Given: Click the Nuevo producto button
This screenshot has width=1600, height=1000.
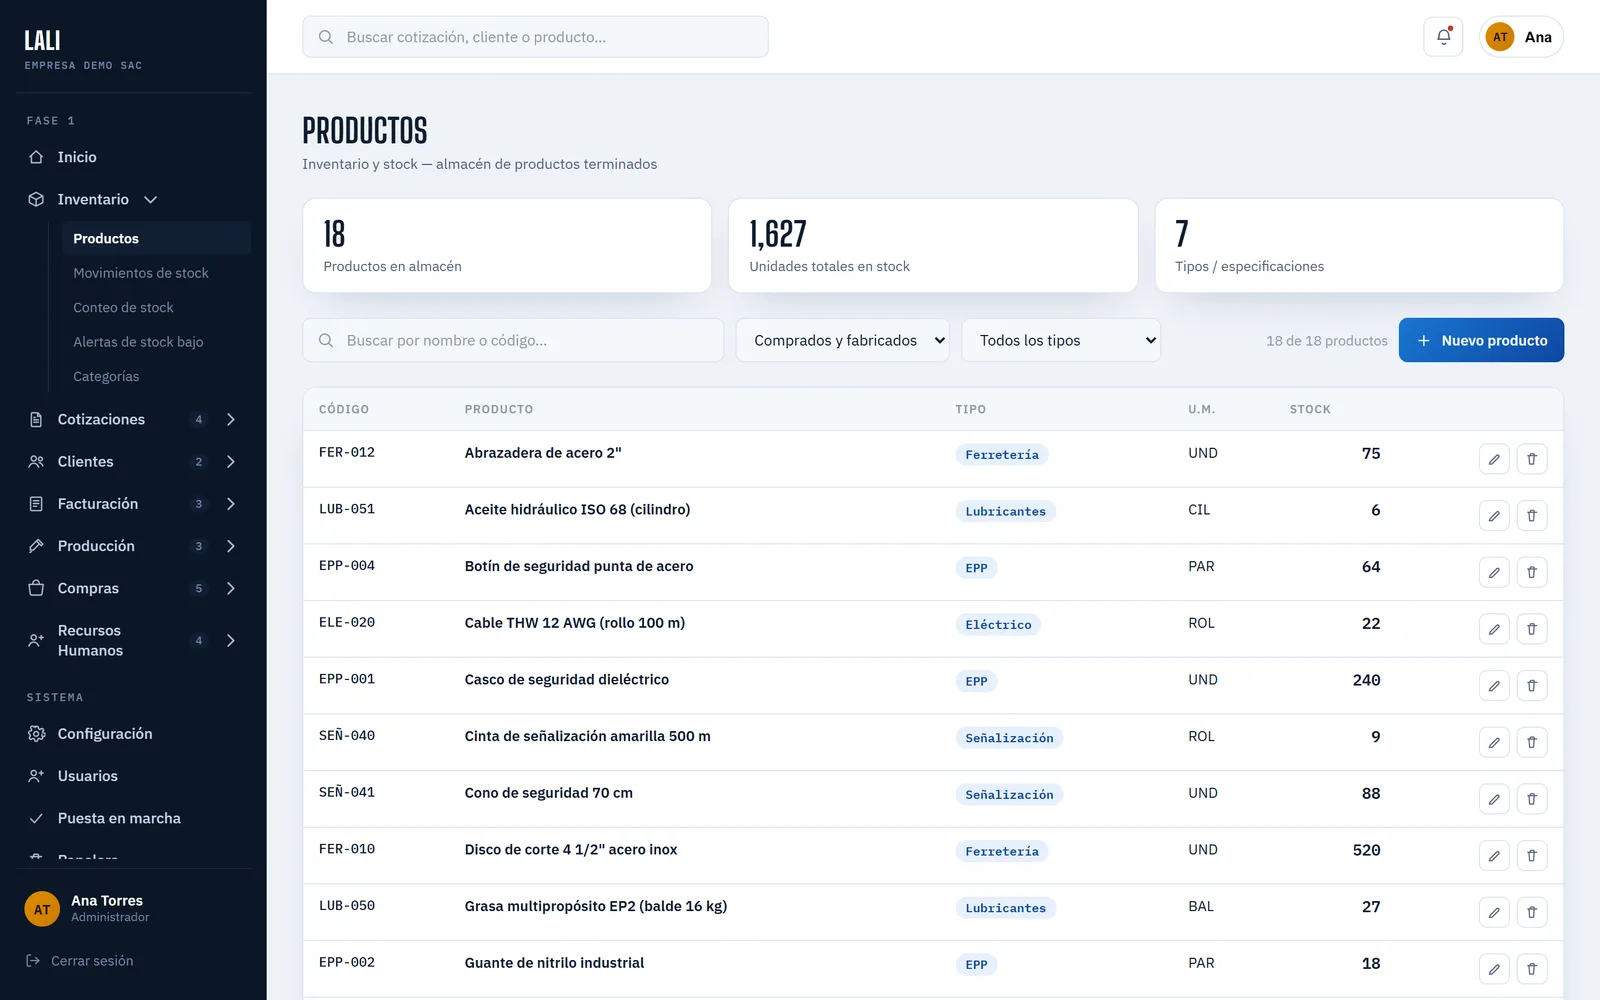Looking at the screenshot, I should coord(1481,340).
